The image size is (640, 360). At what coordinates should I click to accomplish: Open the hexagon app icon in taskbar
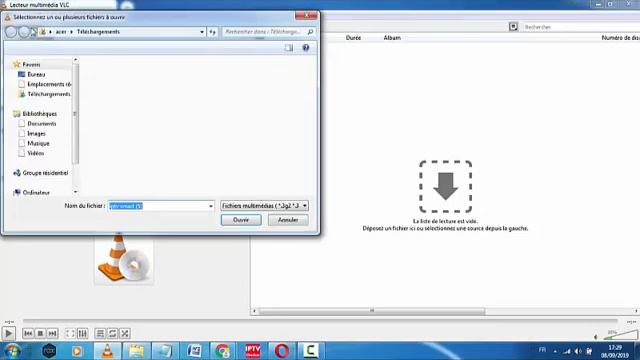click(49, 351)
